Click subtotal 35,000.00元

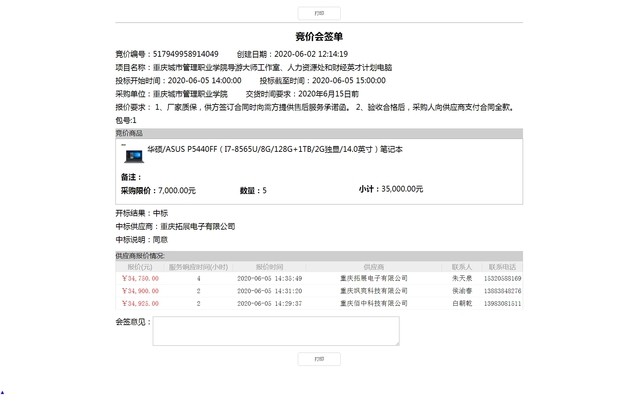click(x=402, y=189)
